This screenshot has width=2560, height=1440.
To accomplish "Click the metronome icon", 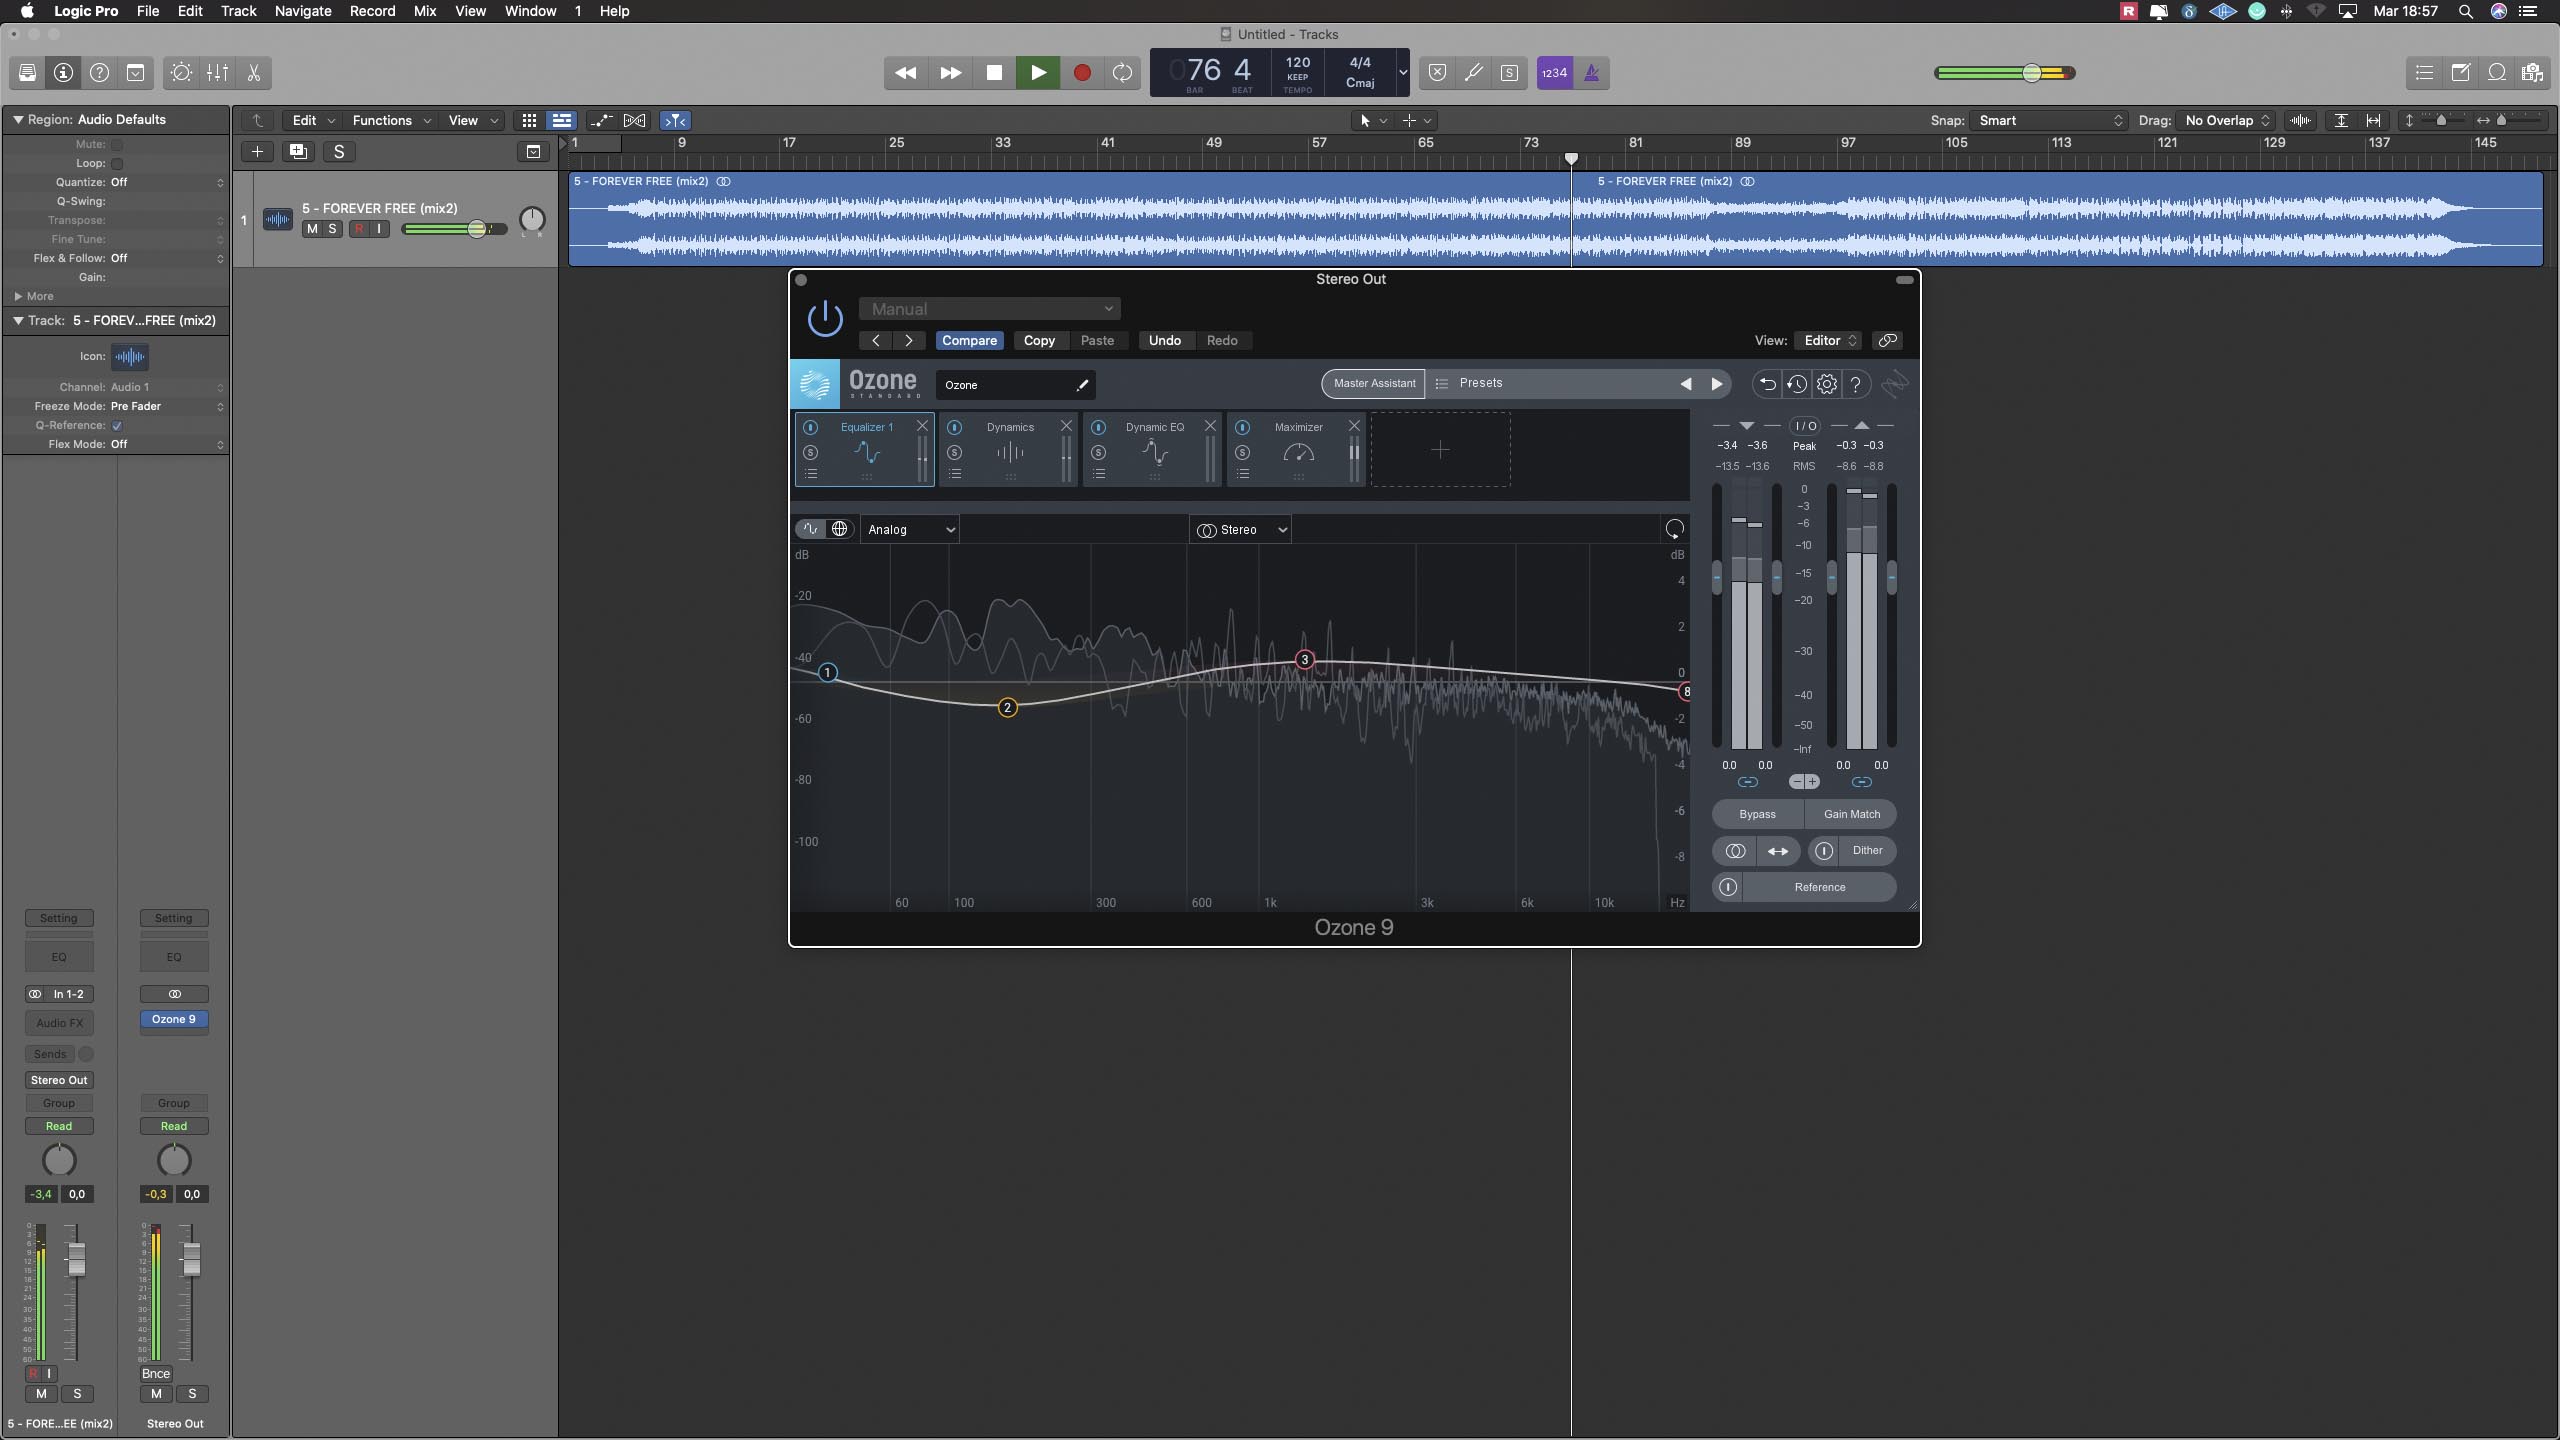I will click(1591, 73).
